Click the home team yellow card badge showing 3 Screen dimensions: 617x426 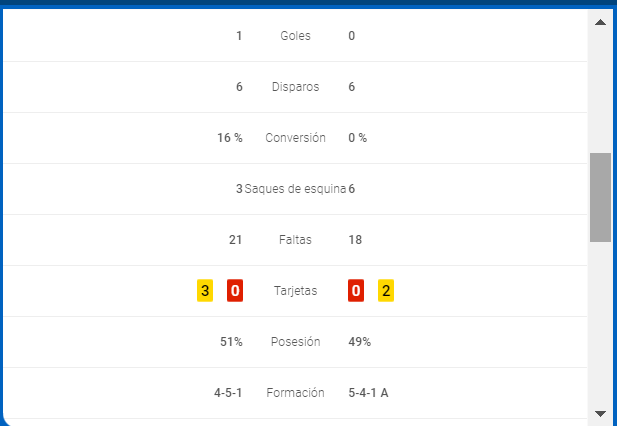click(205, 291)
